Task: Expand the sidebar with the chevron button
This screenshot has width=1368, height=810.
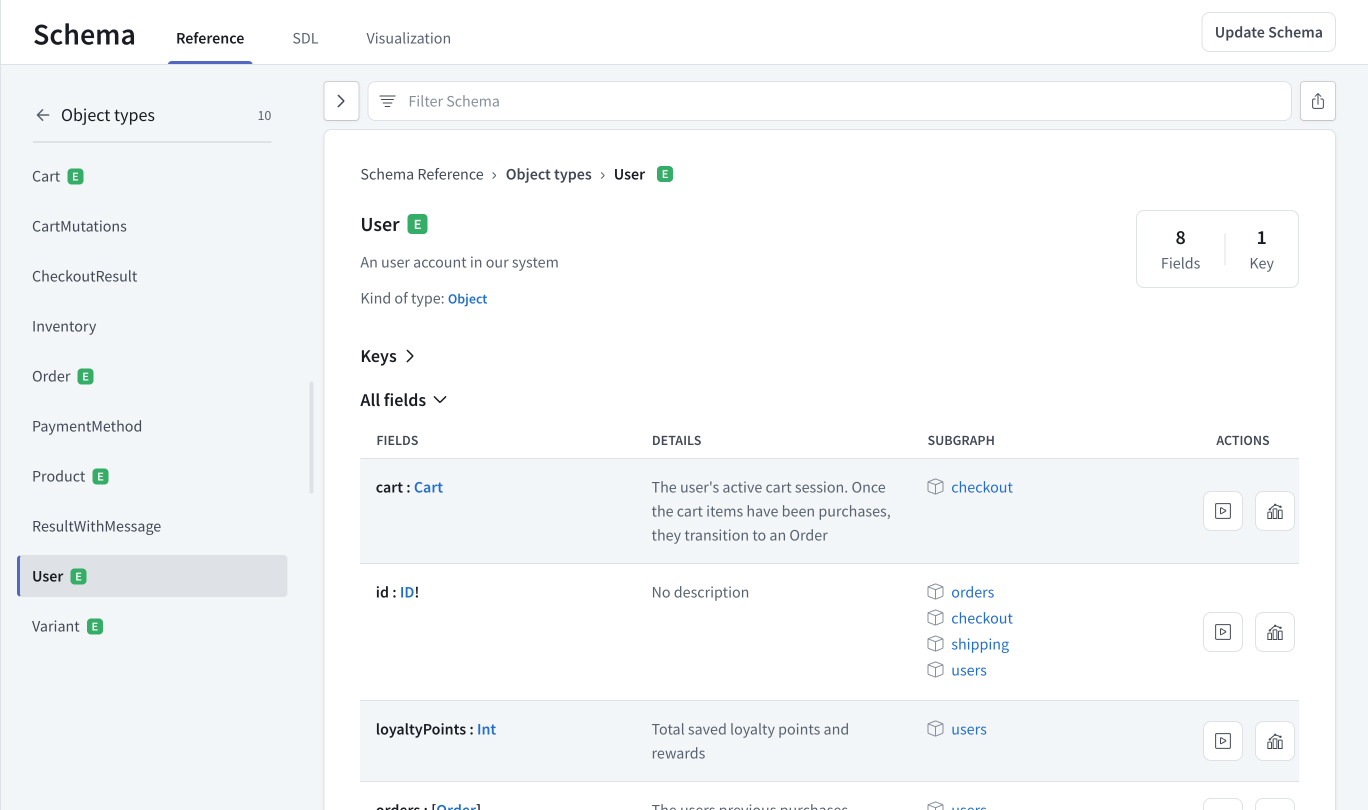Action: (341, 101)
